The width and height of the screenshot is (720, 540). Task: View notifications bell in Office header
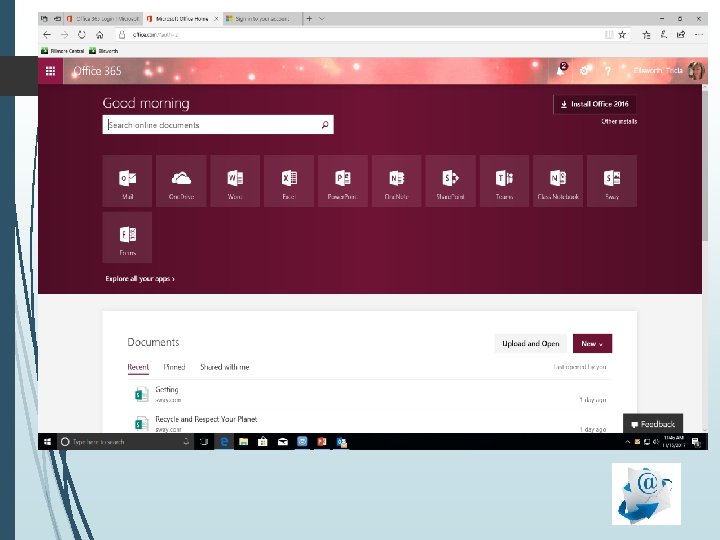(562, 70)
